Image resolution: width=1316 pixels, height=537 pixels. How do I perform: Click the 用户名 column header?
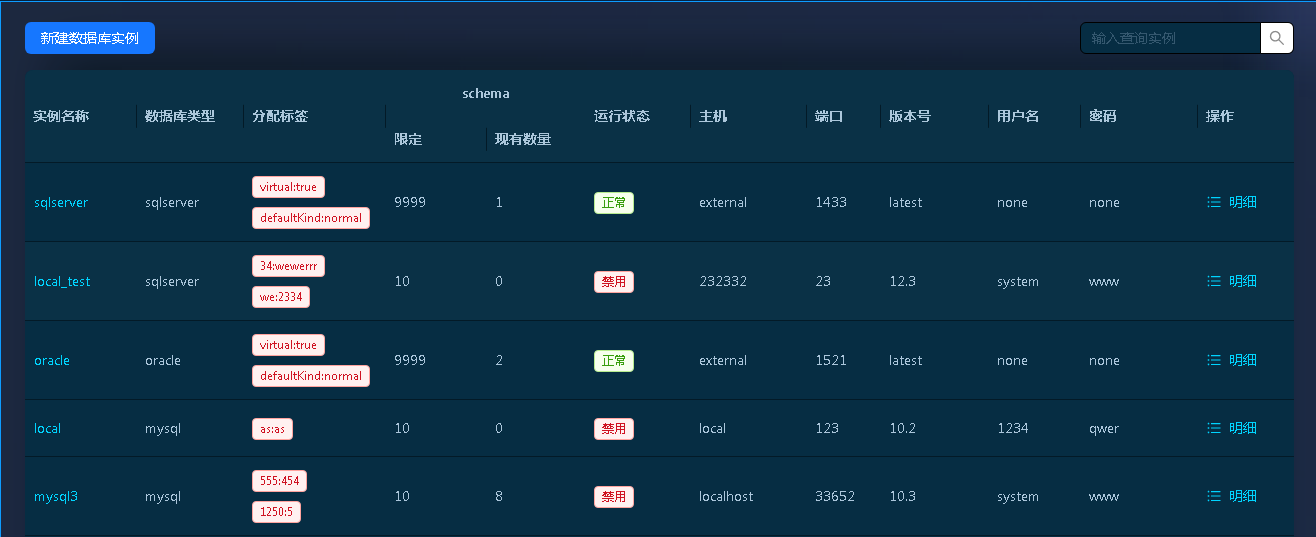1018,116
